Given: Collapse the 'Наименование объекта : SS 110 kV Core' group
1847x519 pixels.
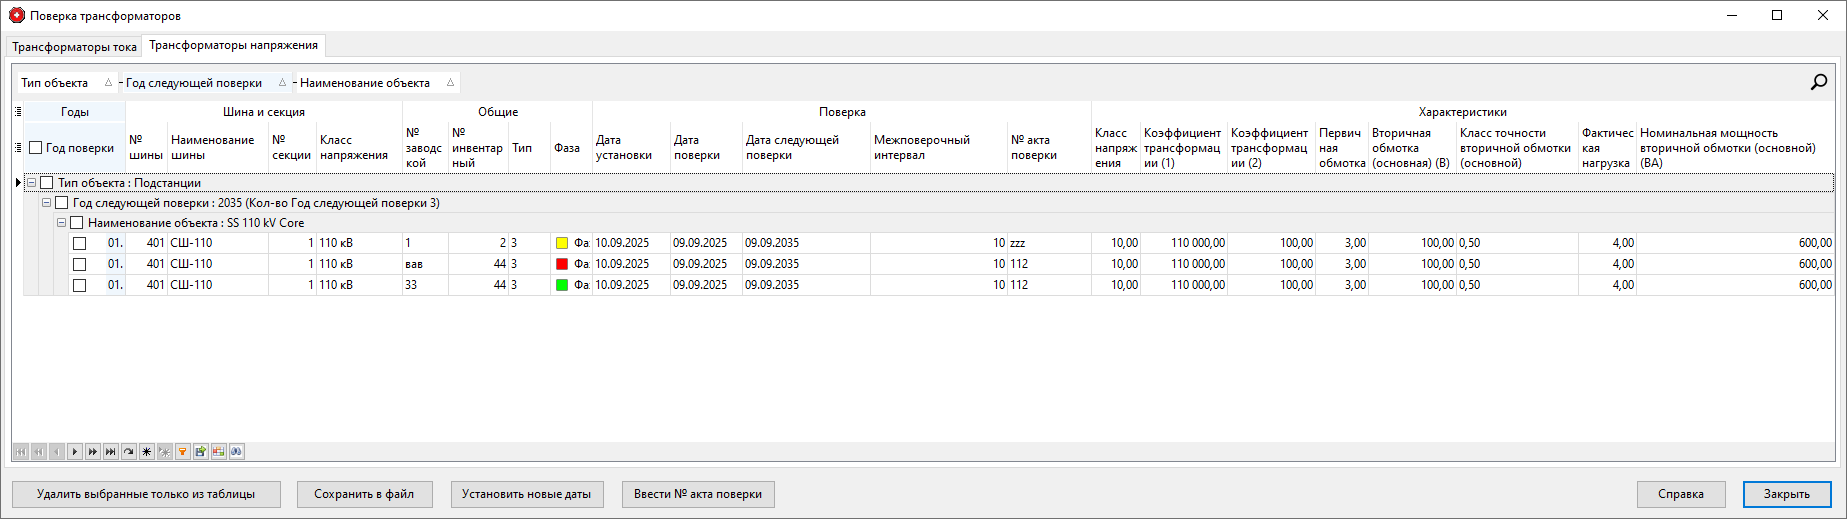Looking at the screenshot, I should coord(61,223).
